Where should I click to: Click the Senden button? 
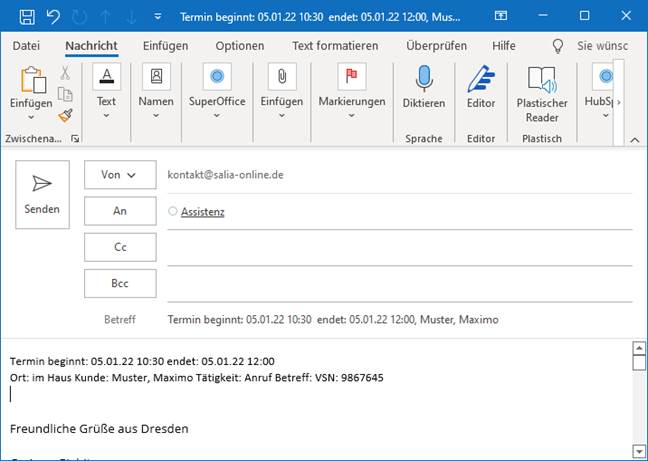click(x=42, y=195)
